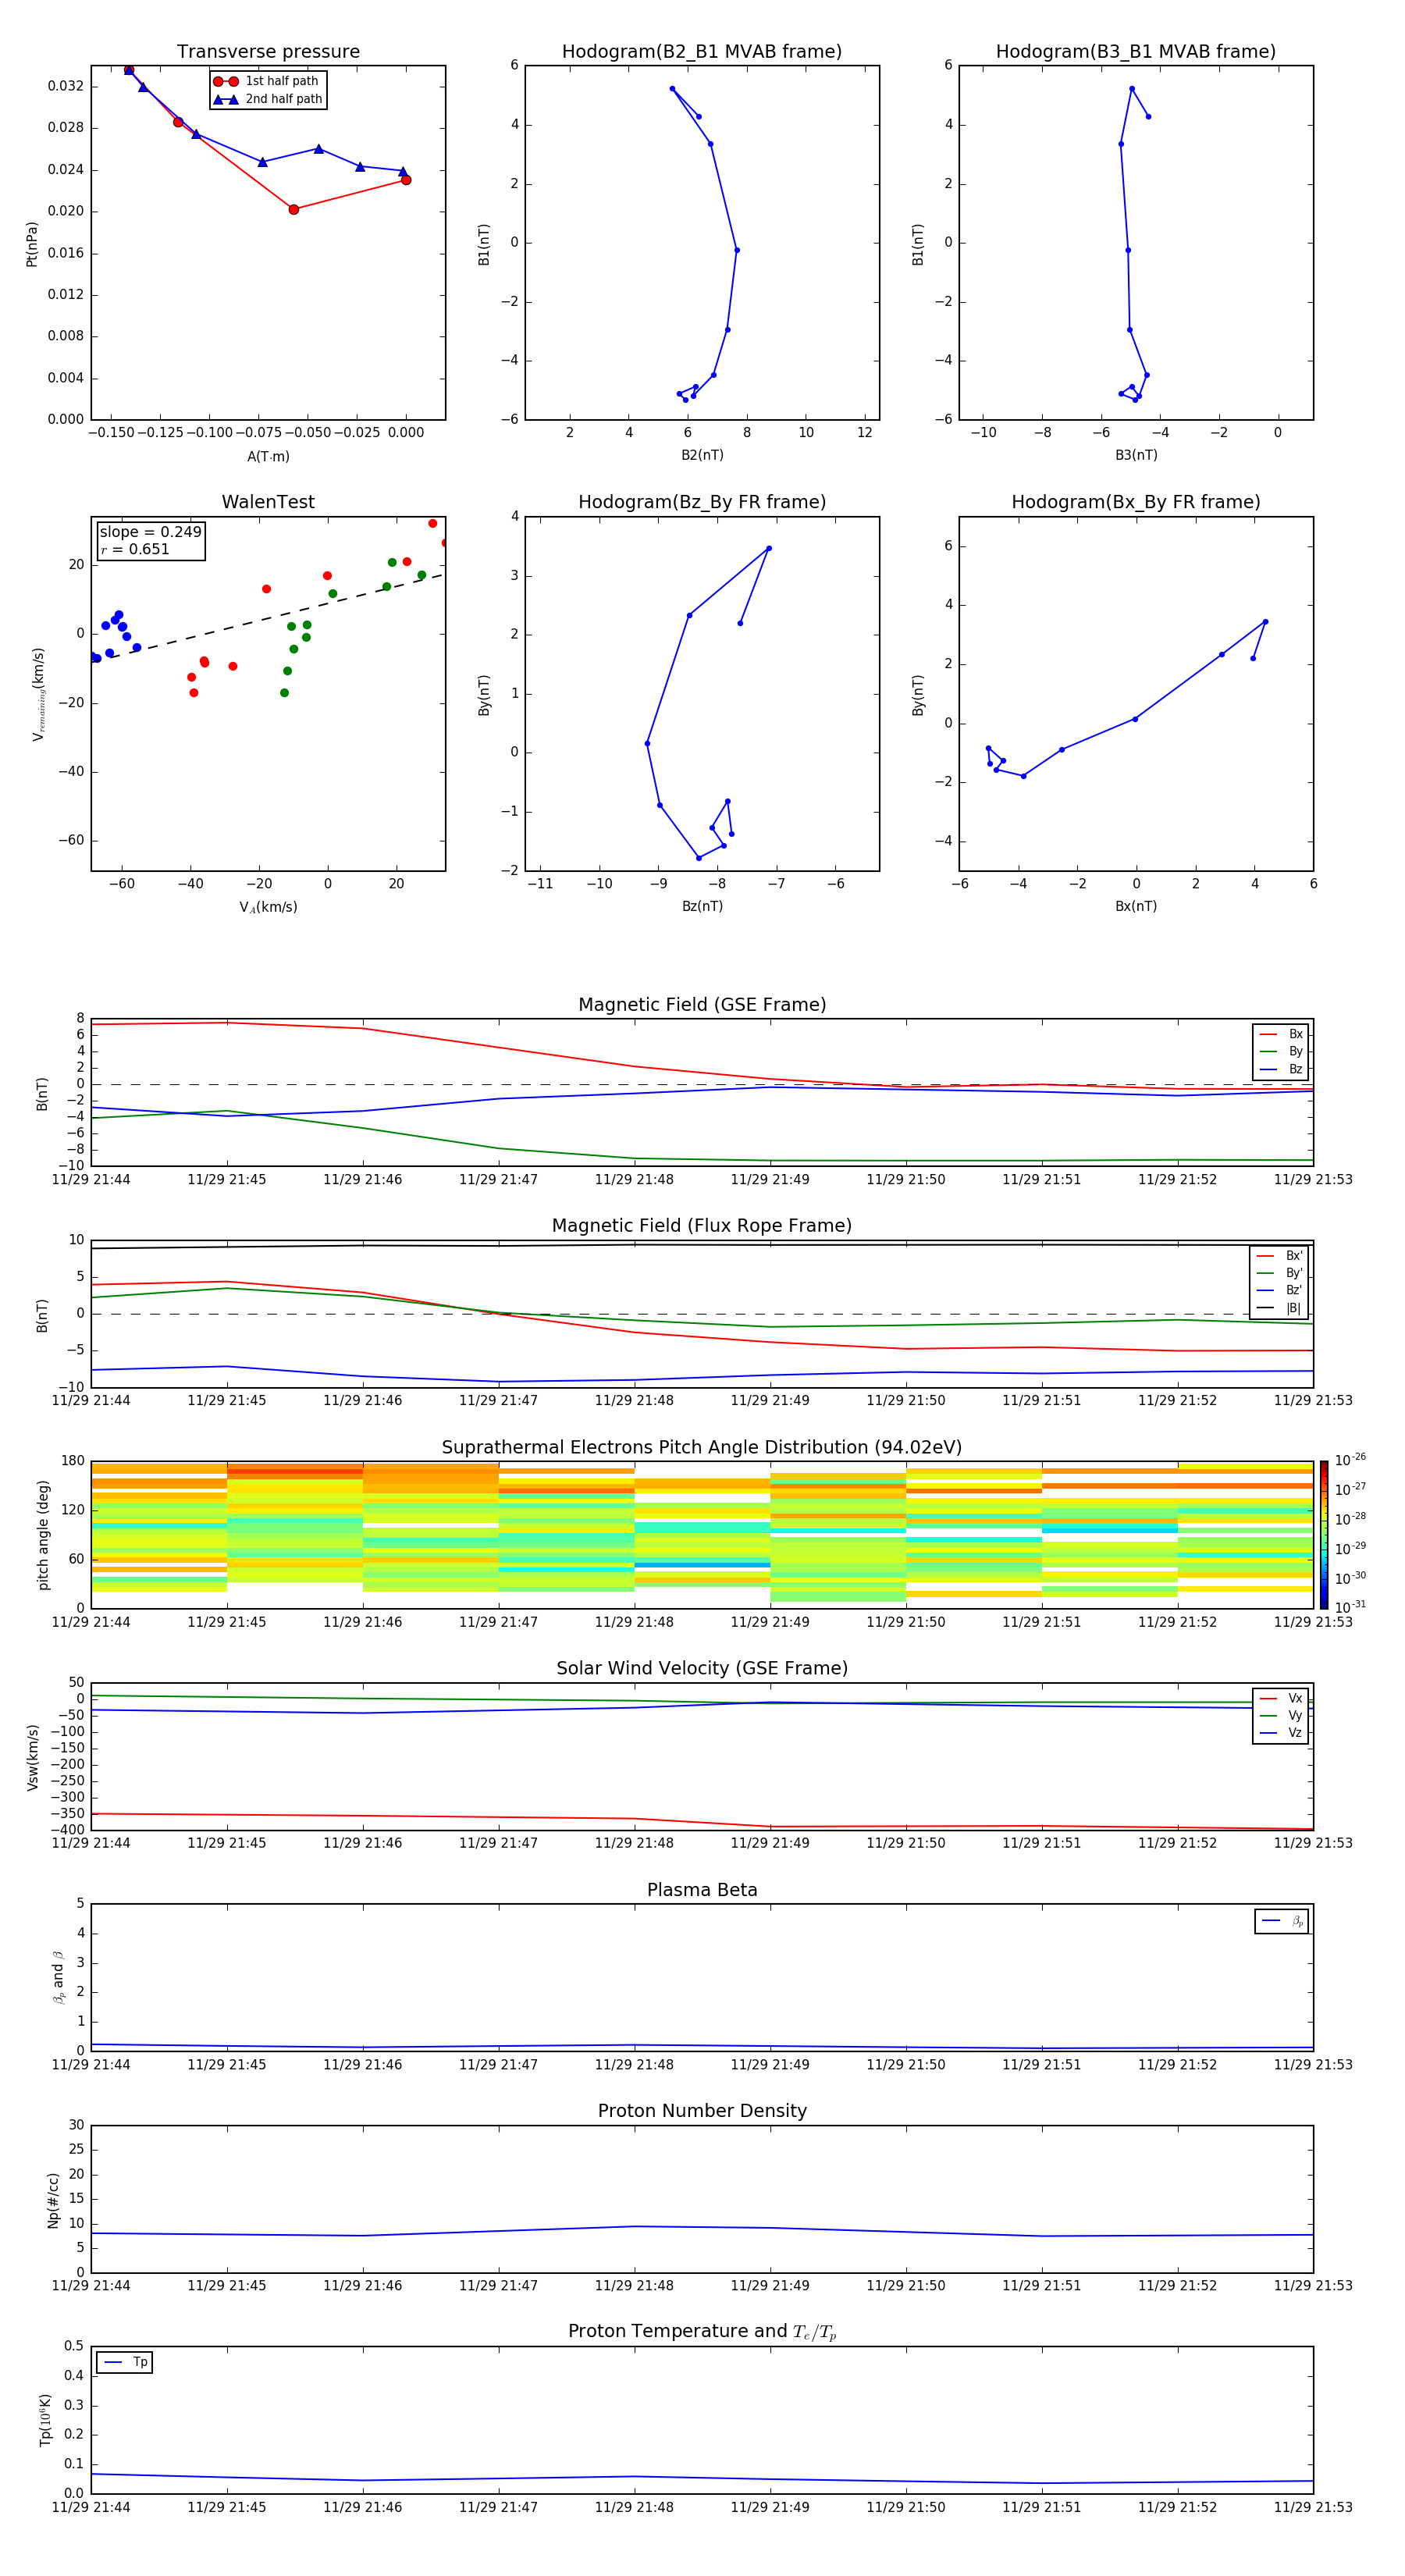The height and width of the screenshot is (2576, 1405).
Task: Click the 'WalenTest' plot title
Action: [268, 502]
